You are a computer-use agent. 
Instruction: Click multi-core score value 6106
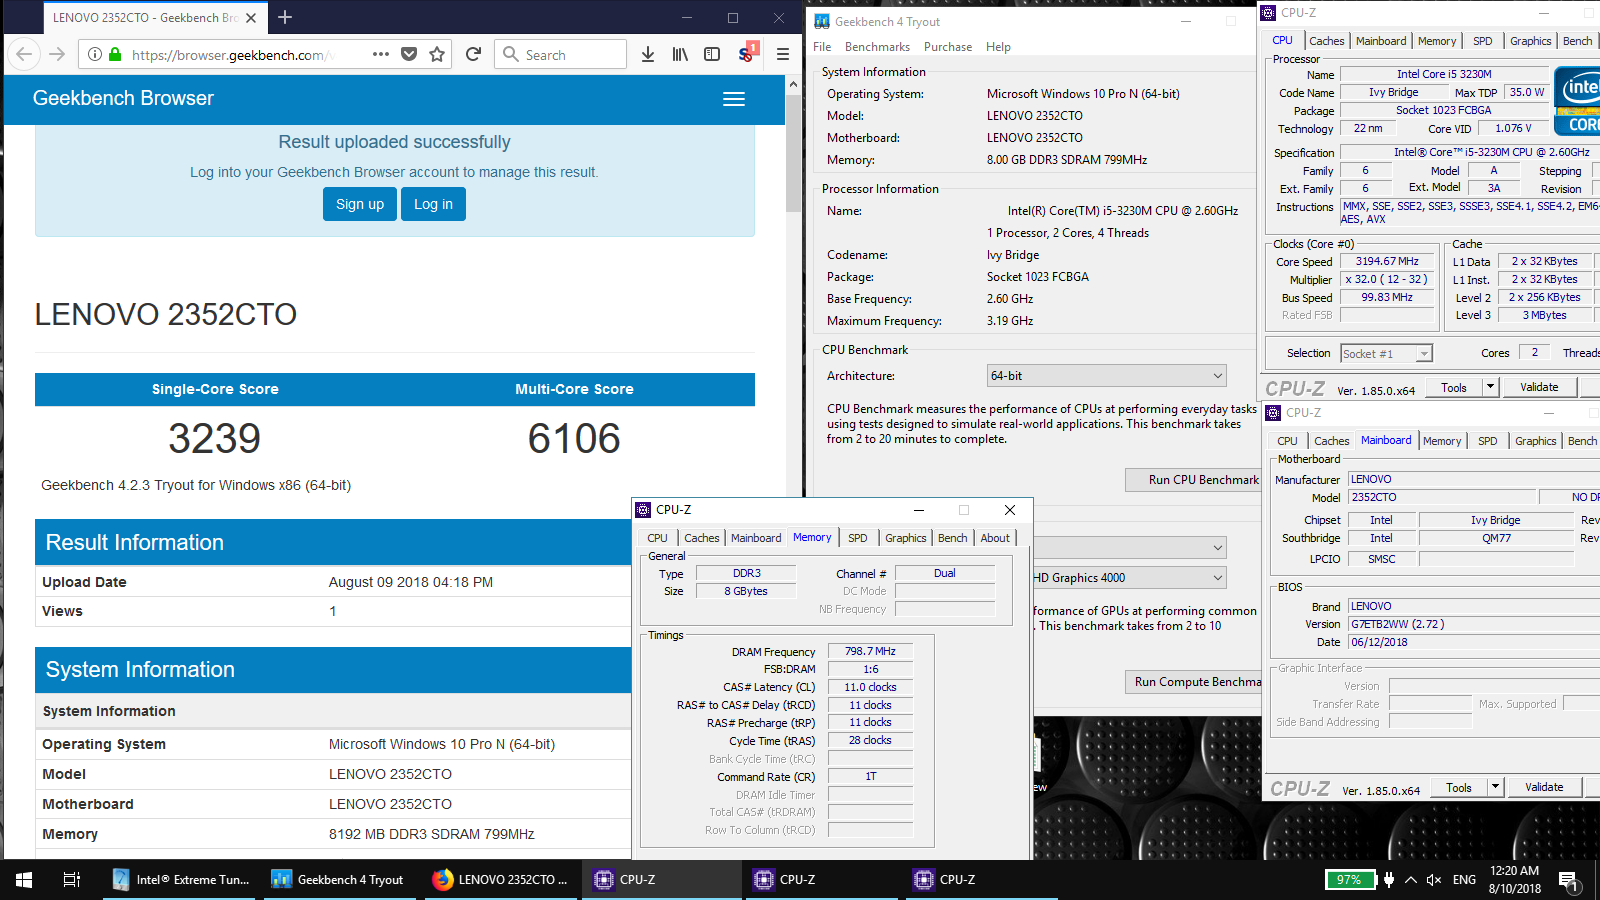[x=574, y=439]
